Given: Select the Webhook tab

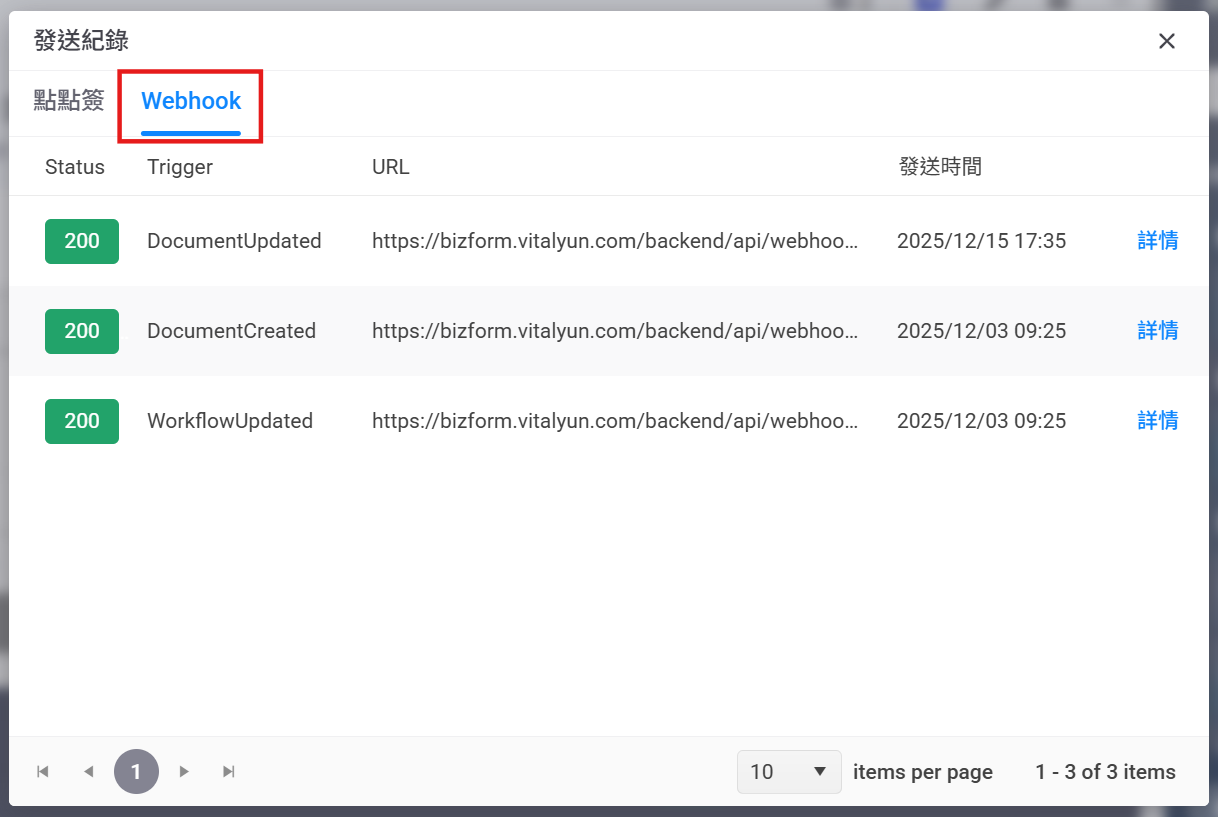Looking at the screenshot, I should (x=191, y=101).
